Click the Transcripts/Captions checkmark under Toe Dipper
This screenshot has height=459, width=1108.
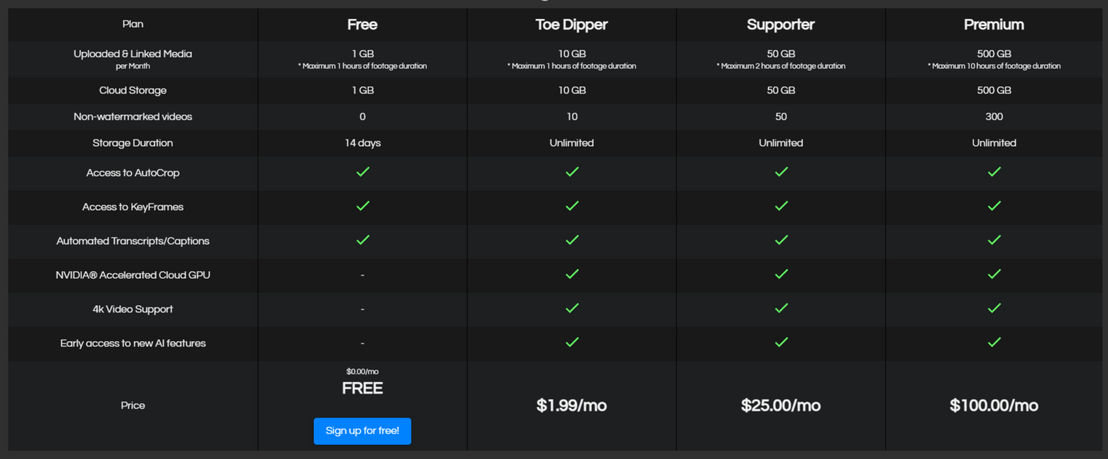(x=572, y=240)
